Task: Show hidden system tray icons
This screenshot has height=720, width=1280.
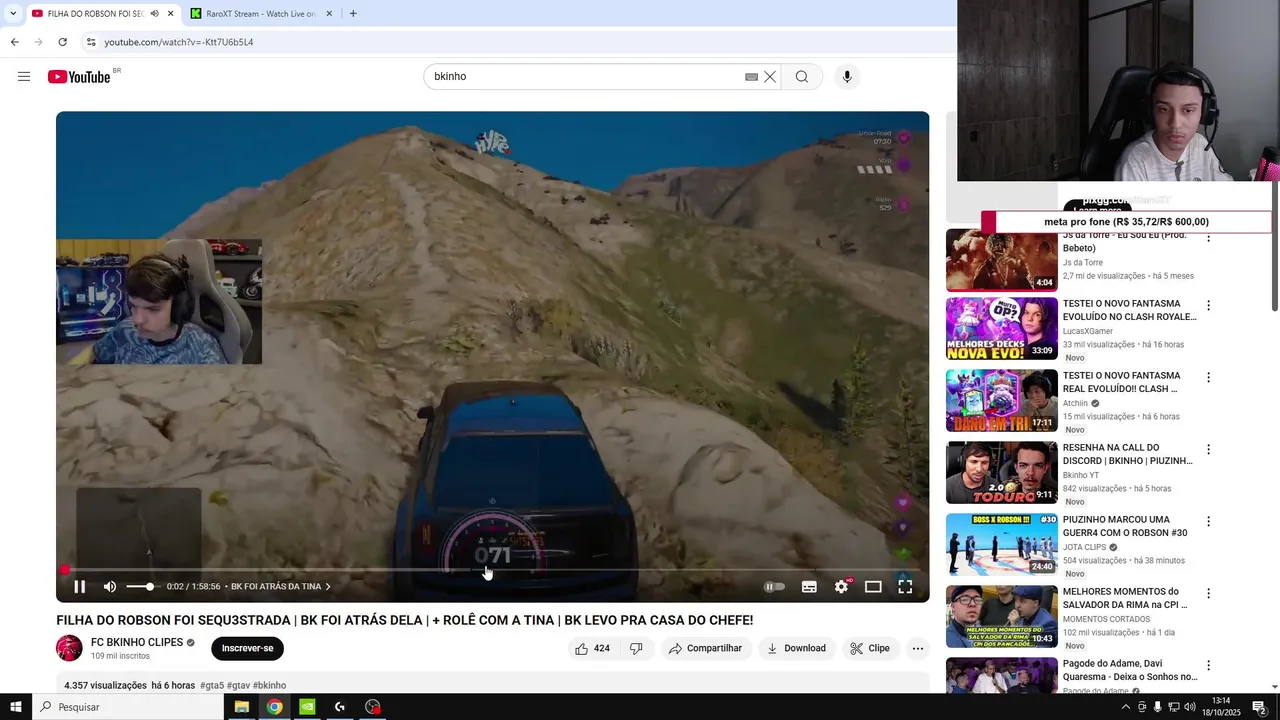Action: [x=1126, y=707]
